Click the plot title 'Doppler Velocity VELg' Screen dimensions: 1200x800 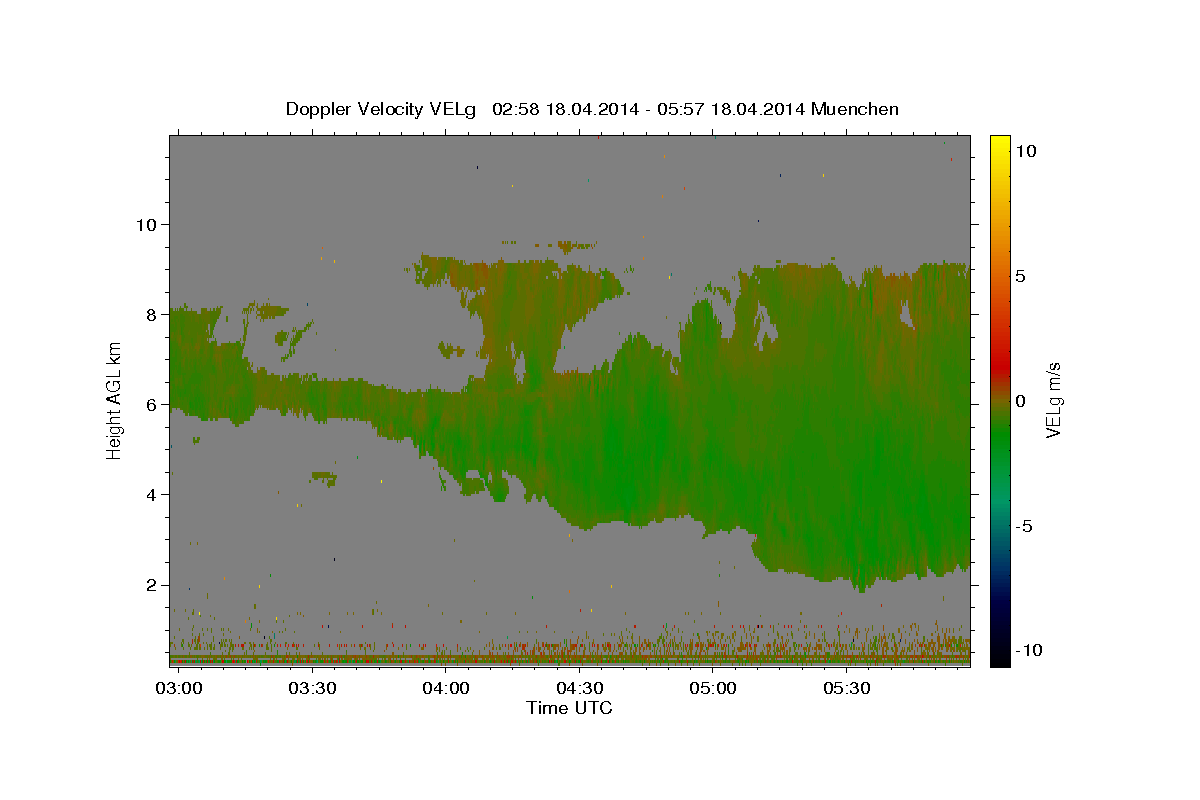tap(381, 109)
